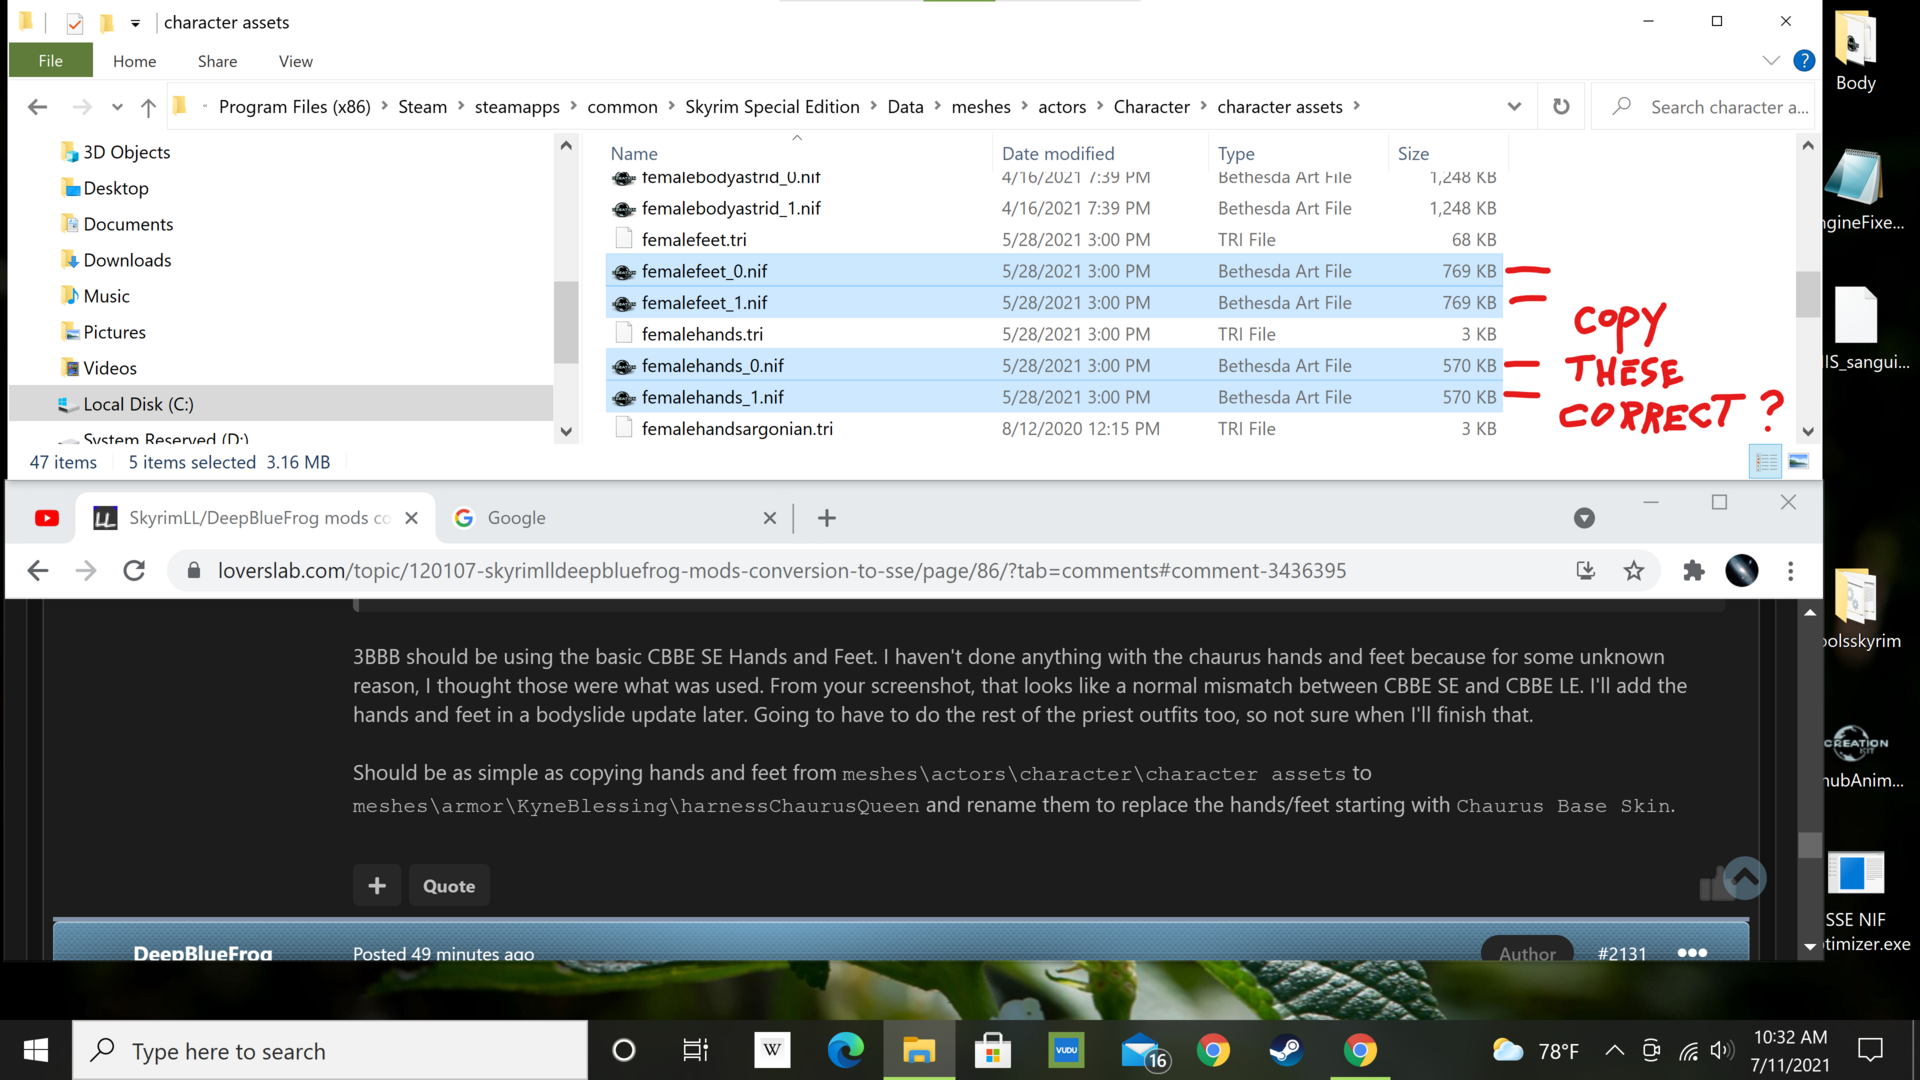The width and height of the screenshot is (1920, 1080).
Task: Select femalehands.tri file
Action: coord(1054,334)
